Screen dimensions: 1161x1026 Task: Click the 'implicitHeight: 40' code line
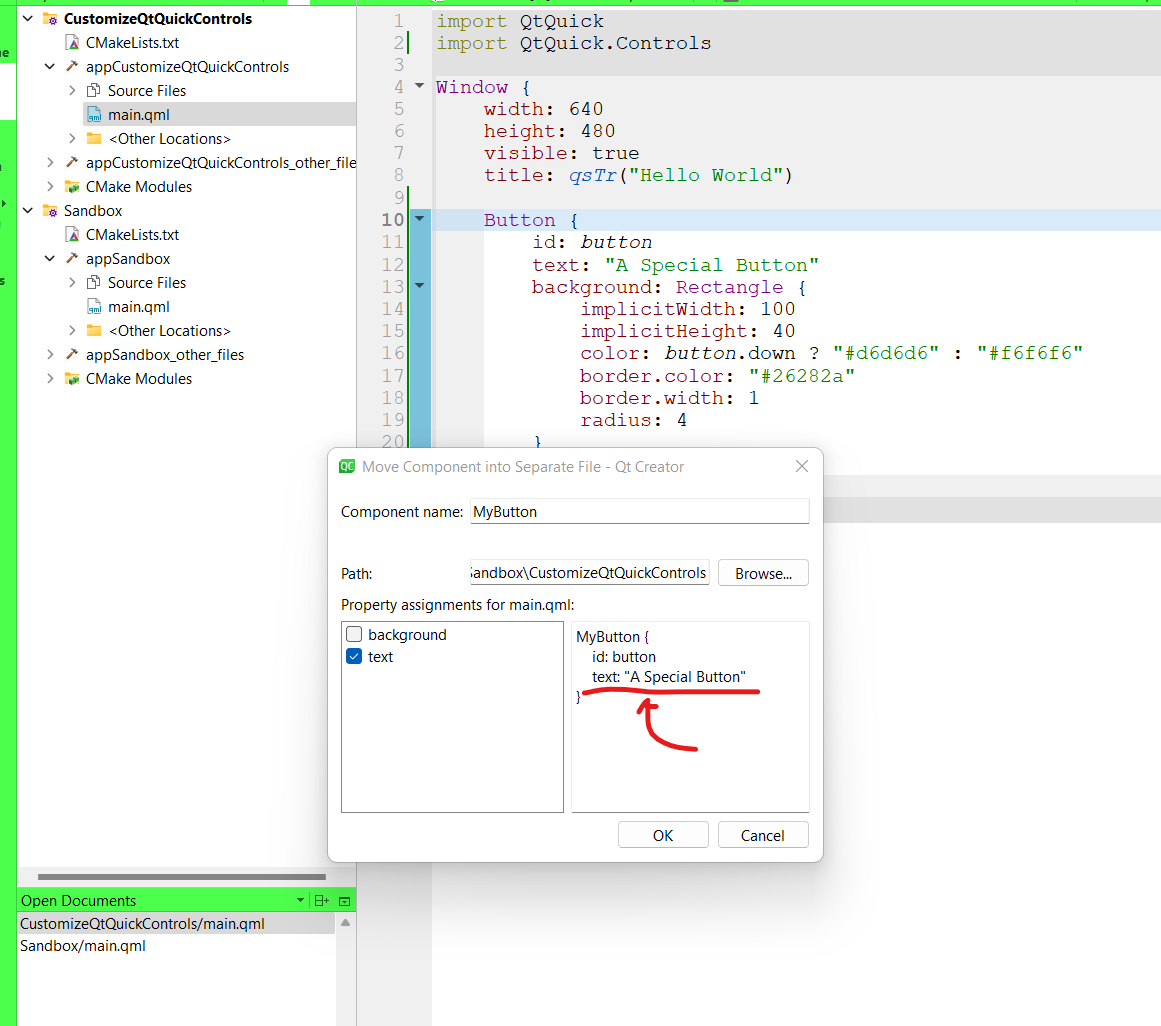tap(688, 331)
